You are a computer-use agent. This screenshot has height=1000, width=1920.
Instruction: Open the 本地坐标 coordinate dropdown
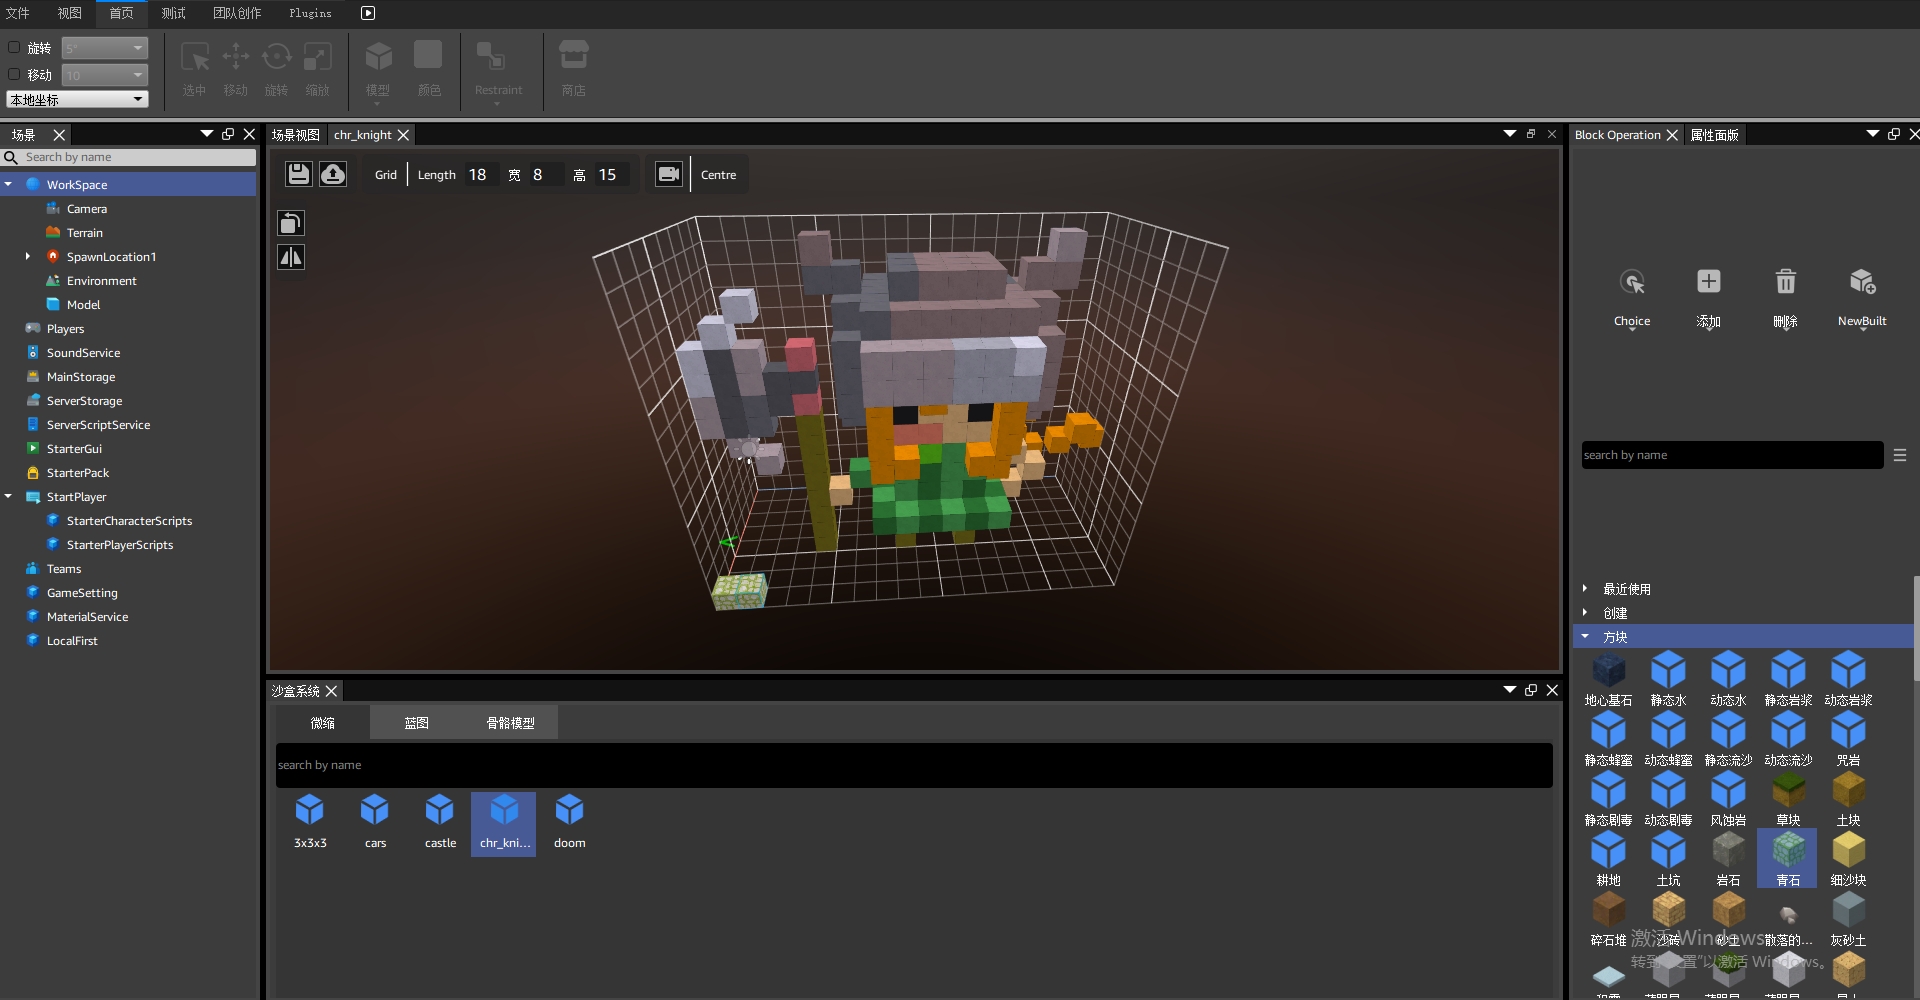[77, 99]
